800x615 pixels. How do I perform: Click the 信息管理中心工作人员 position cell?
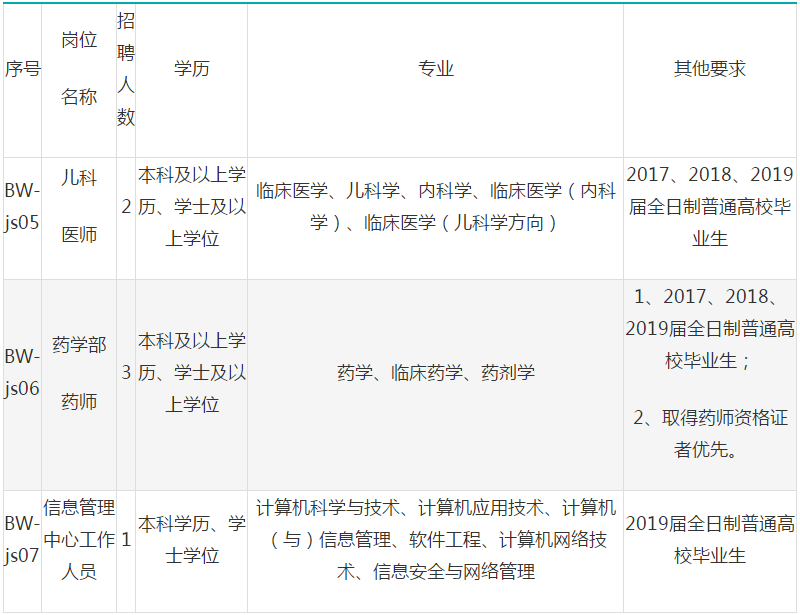(79, 539)
